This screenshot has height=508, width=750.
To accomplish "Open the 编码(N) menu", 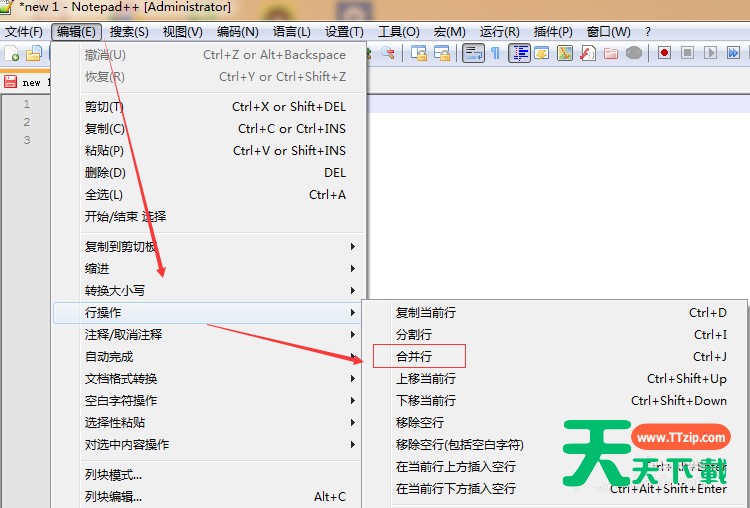I will pos(237,32).
